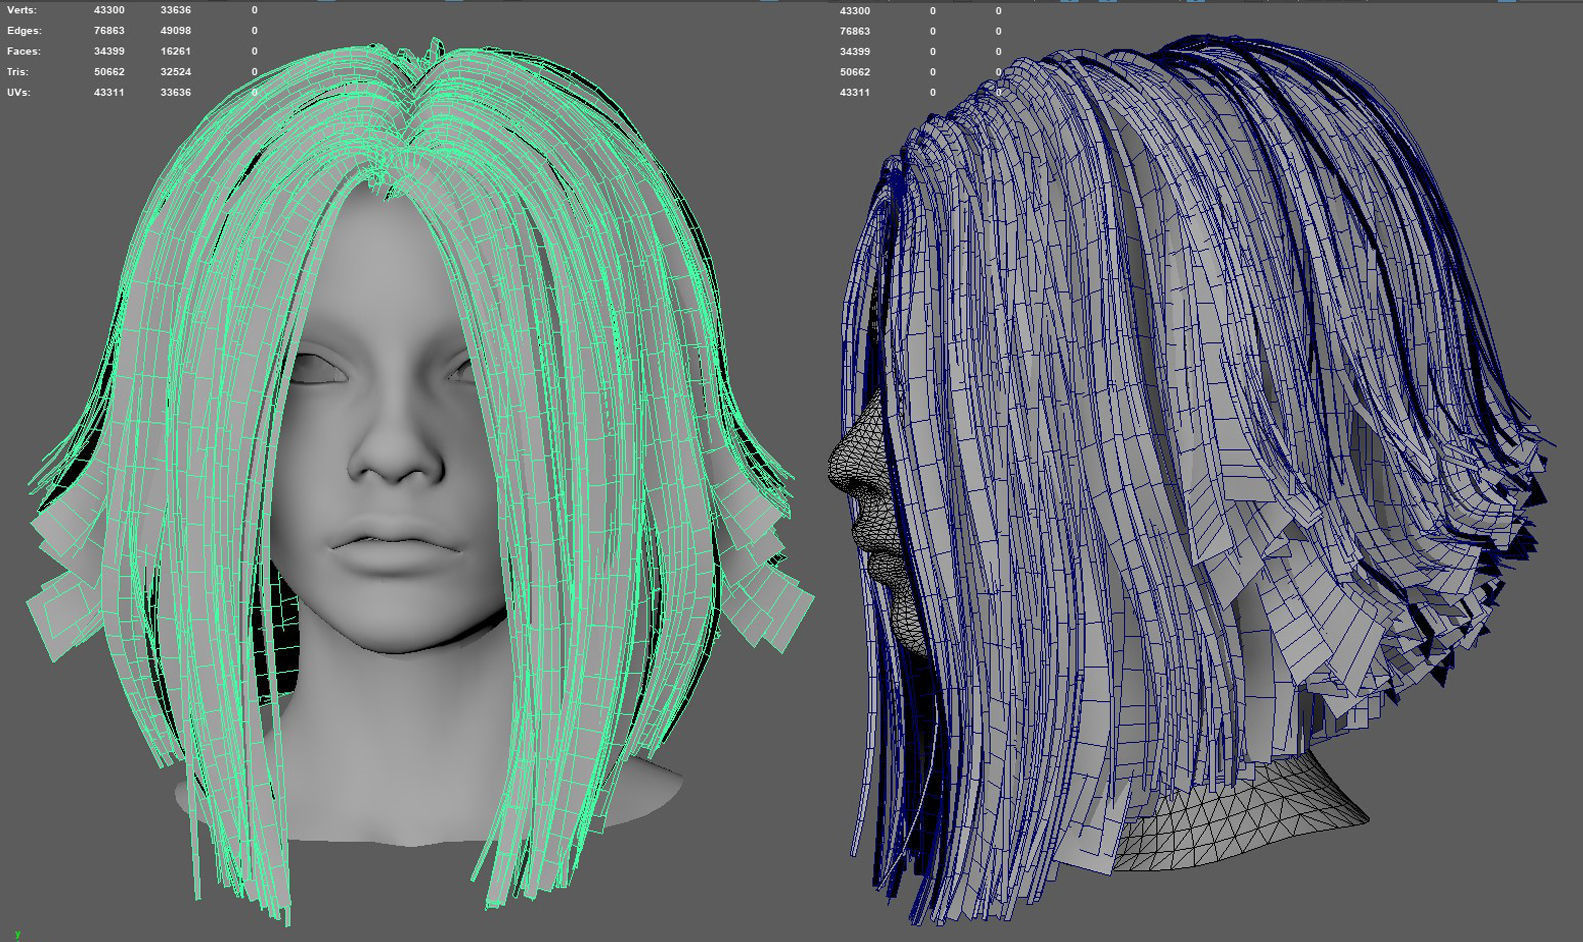Click the 50662 value in the side-view viewport
The image size is (1583, 942).
[855, 72]
